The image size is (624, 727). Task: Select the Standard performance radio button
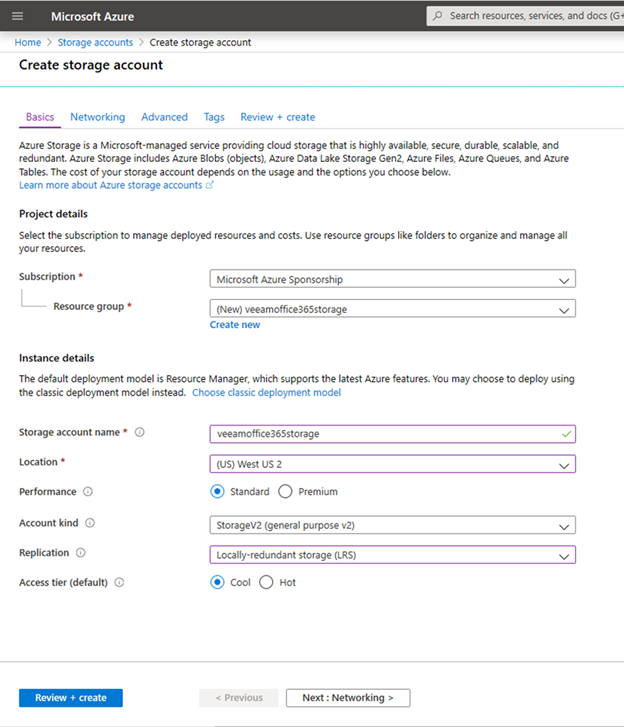click(217, 491)
